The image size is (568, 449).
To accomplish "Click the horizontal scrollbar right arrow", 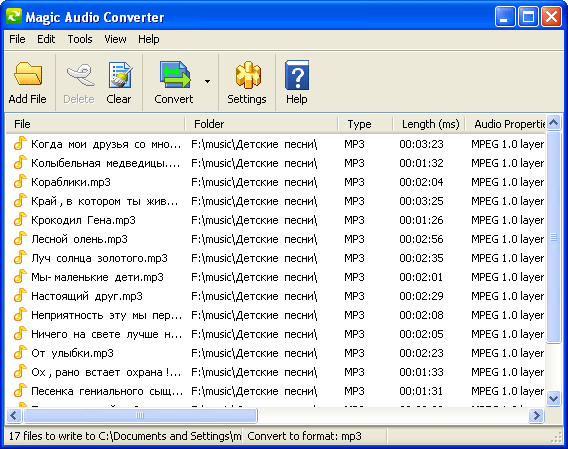I will click(536, 415).
